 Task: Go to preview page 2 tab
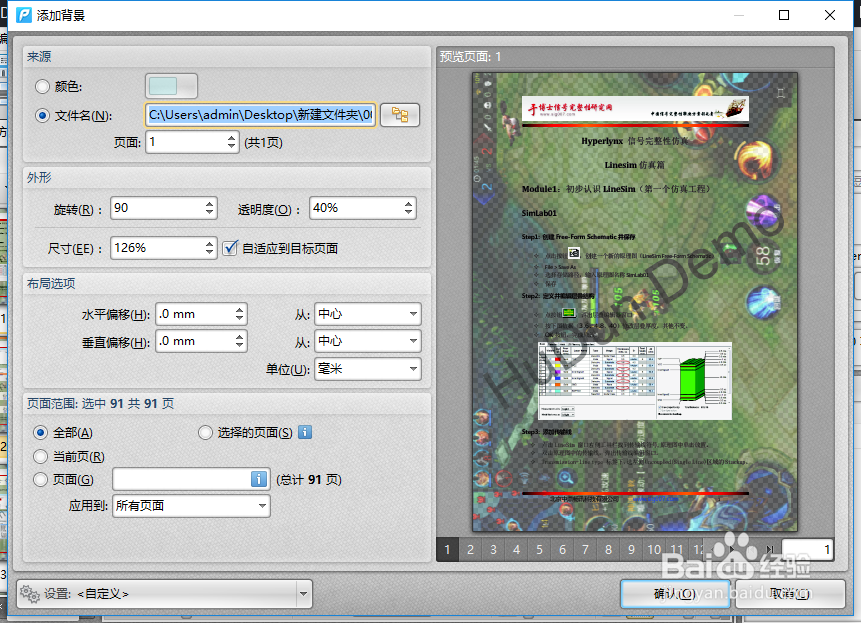point(471,549)
